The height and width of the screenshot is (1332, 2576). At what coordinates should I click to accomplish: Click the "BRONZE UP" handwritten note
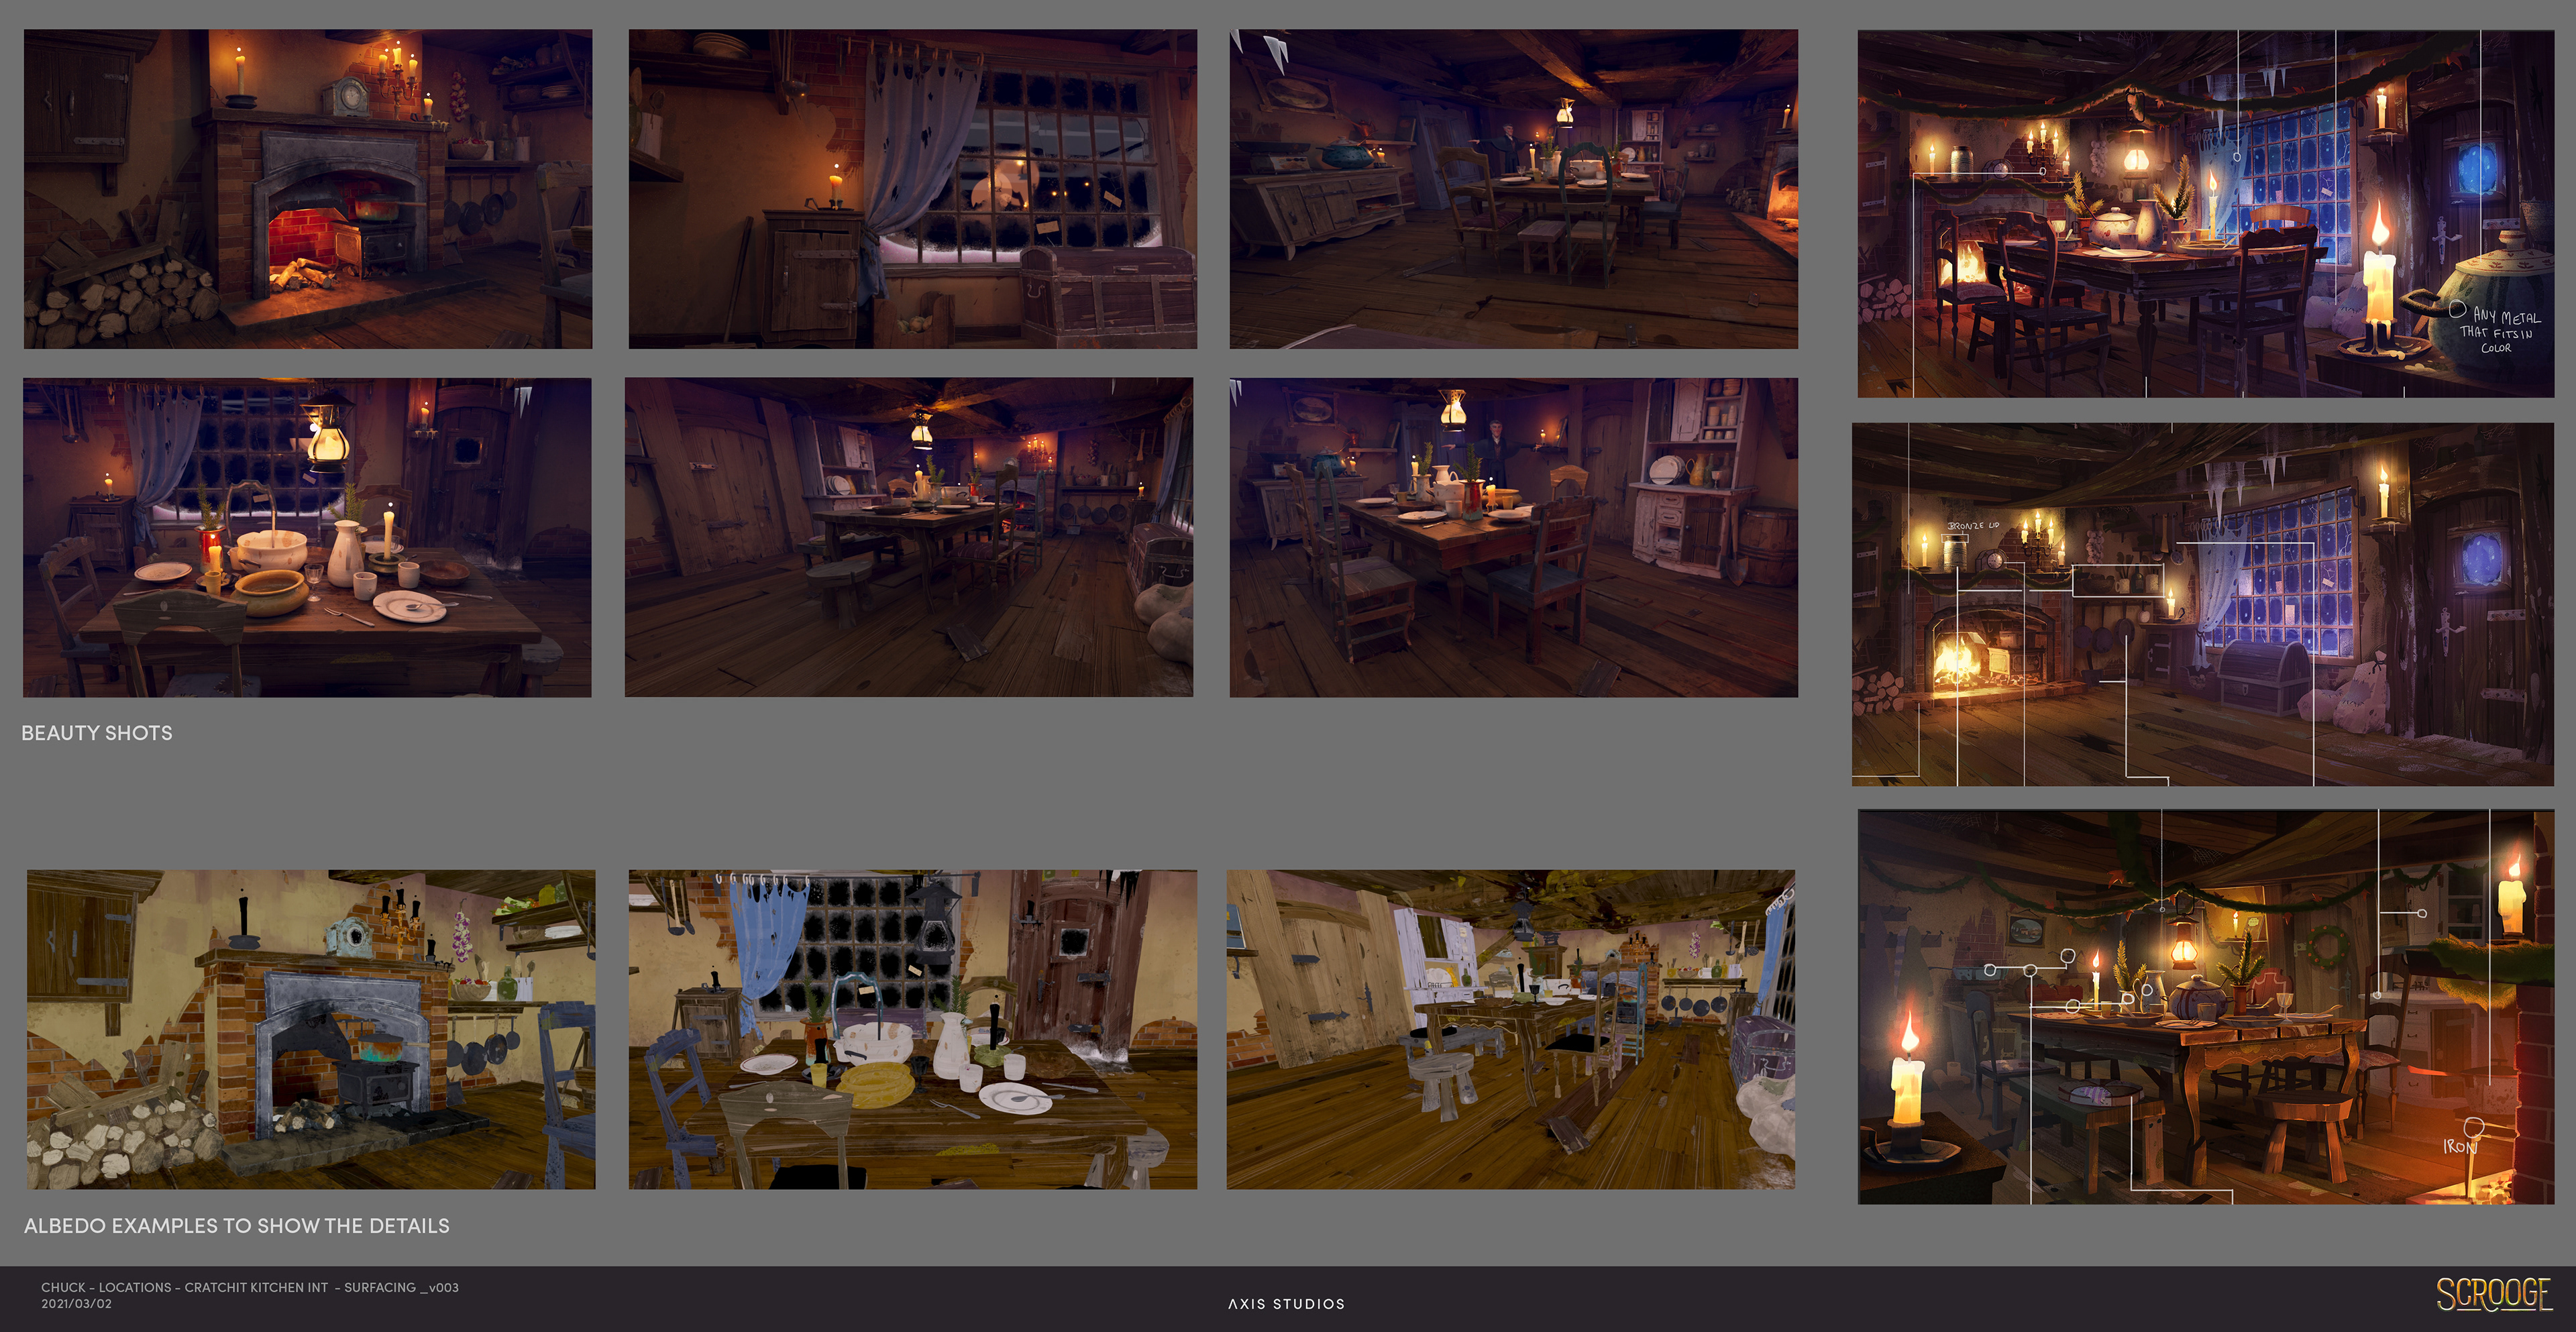(x=1973, y=525)
